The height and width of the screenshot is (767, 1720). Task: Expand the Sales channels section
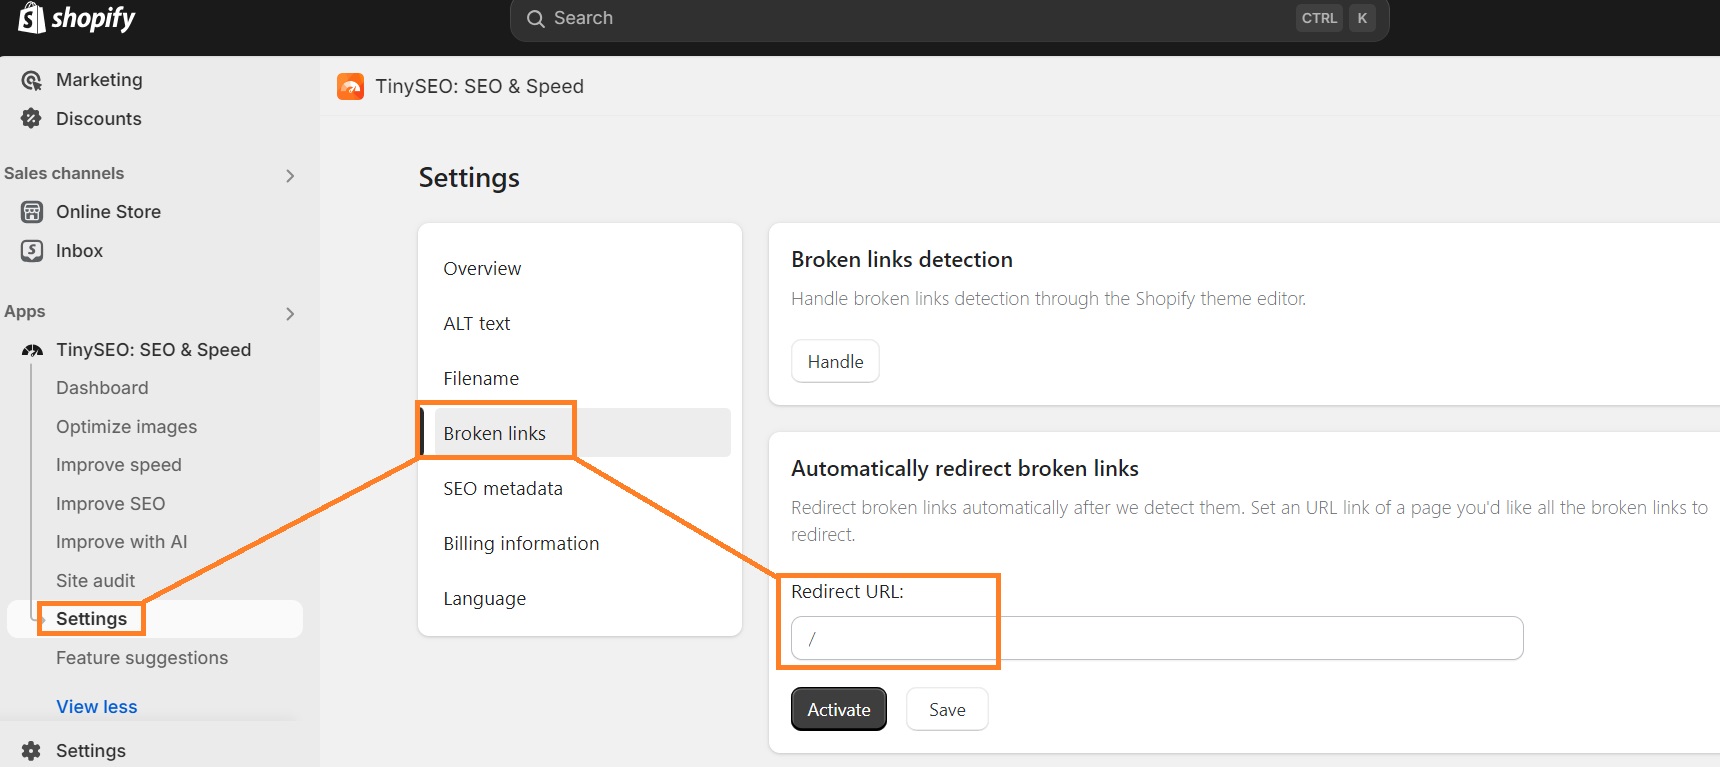pyautogui.click(x=290, y=175)
